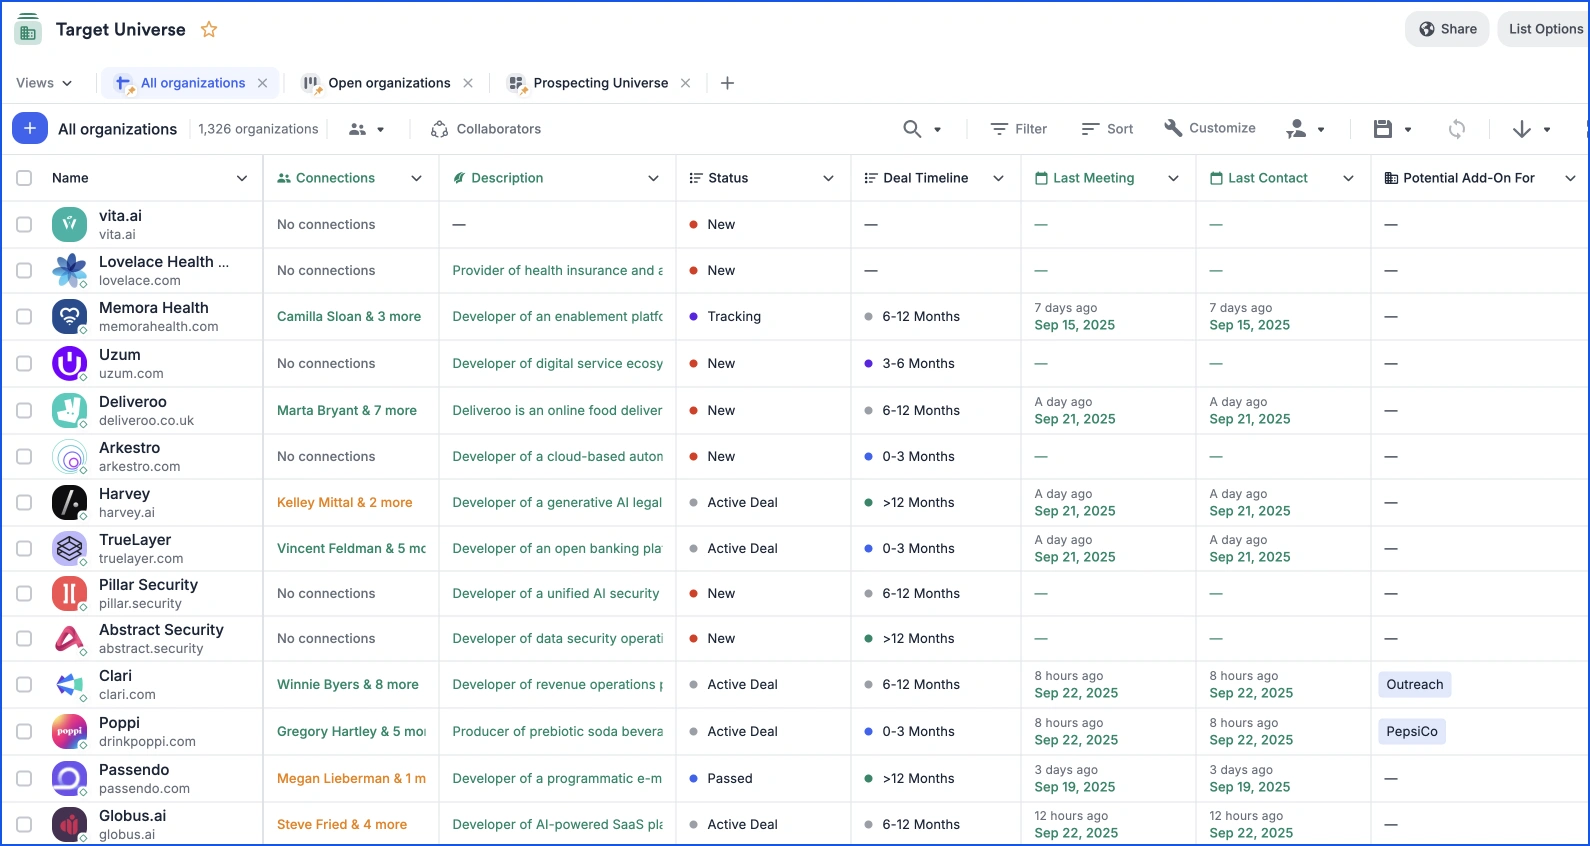Open the save view disk icon

pos(1383,129)
